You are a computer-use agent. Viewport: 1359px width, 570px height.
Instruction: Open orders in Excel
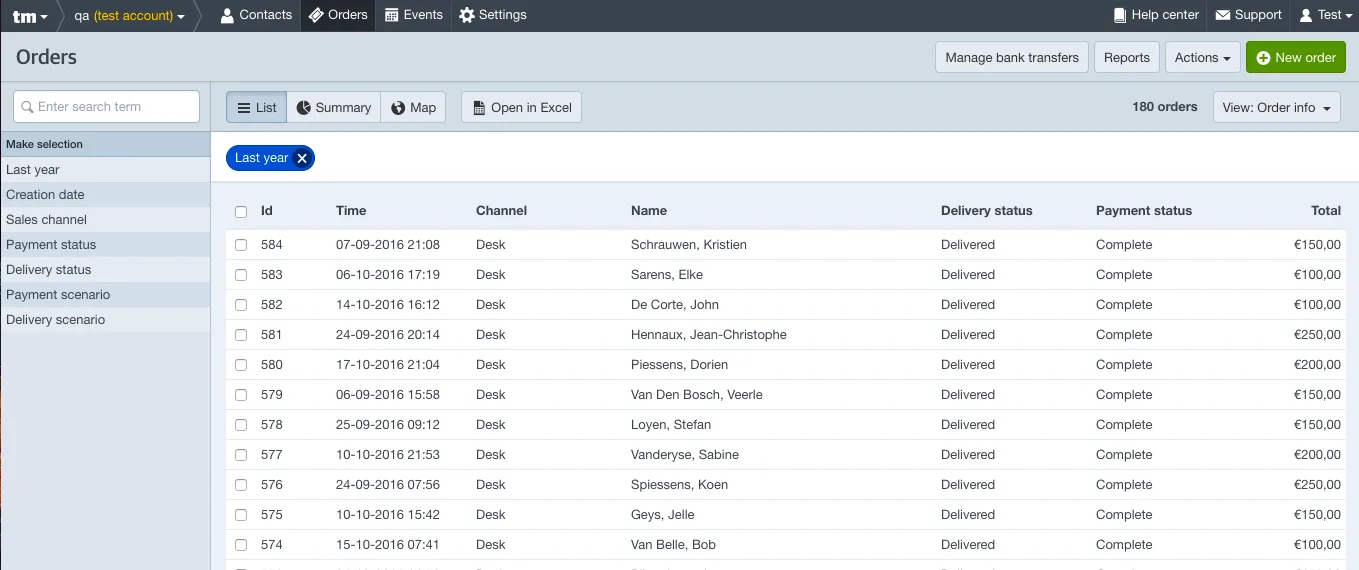click(521, 107)
